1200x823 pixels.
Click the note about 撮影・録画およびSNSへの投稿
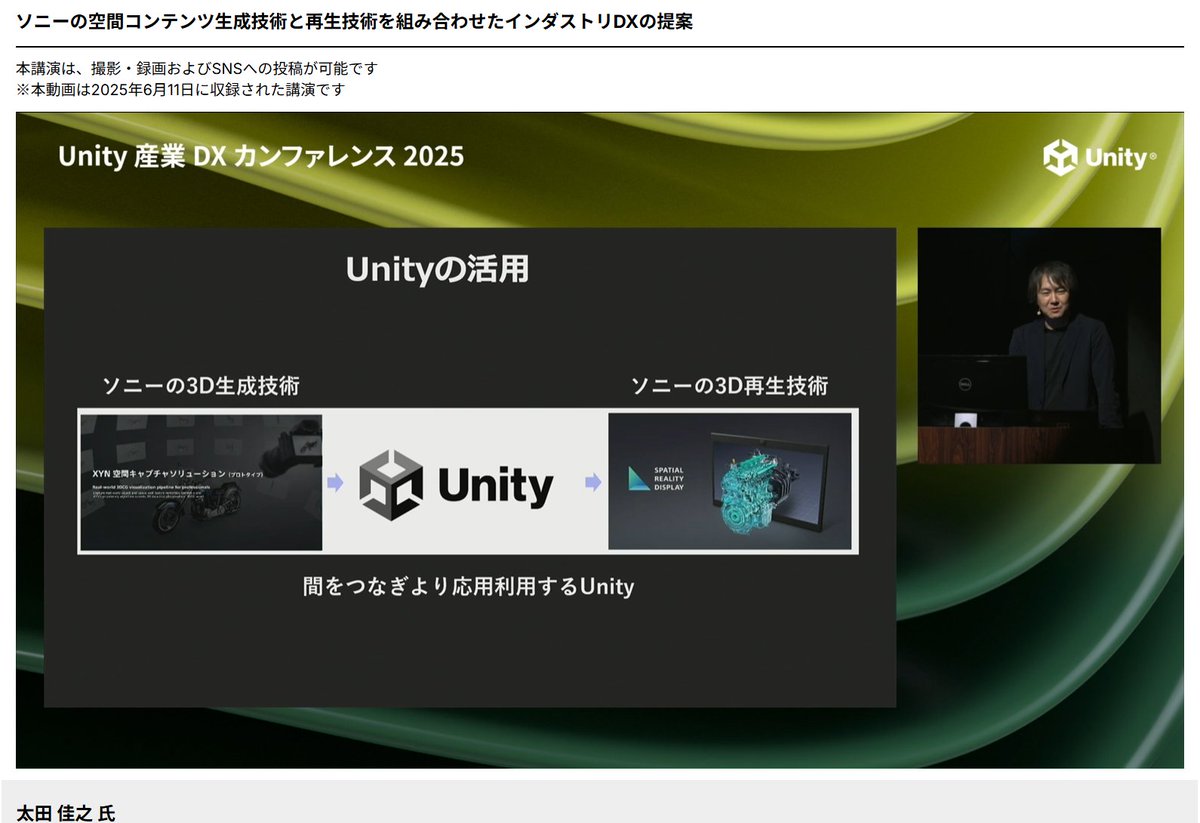coord(197,69)
